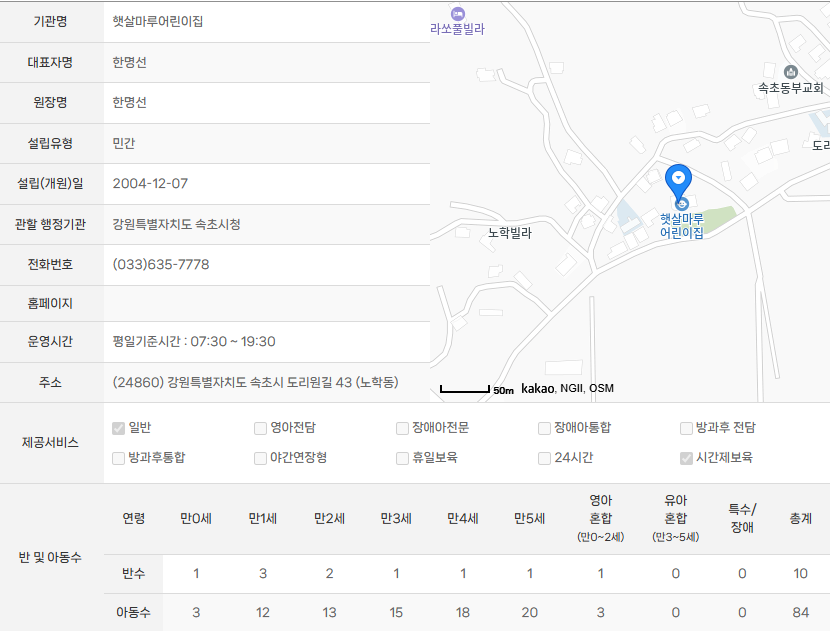Click the 속초동부교회 church icon on map
836x631 pixels.
pos(791,71)
